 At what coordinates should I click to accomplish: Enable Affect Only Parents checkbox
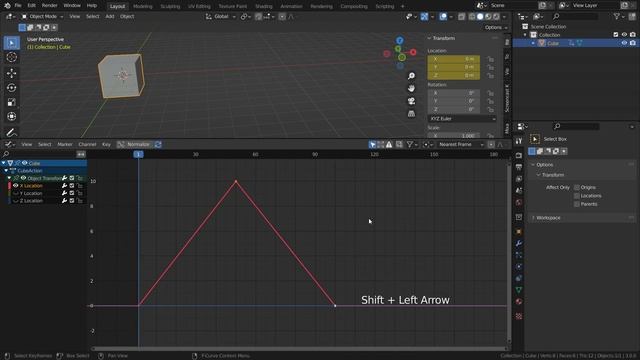coord(577,204)
